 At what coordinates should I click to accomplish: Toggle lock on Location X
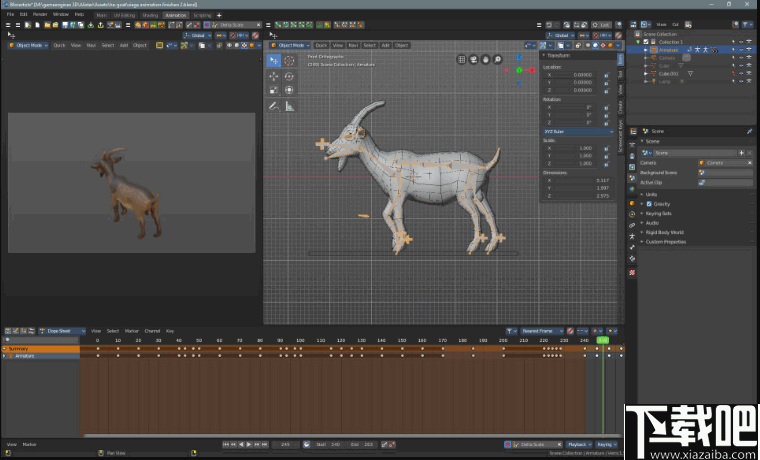[x=606, y=75]
